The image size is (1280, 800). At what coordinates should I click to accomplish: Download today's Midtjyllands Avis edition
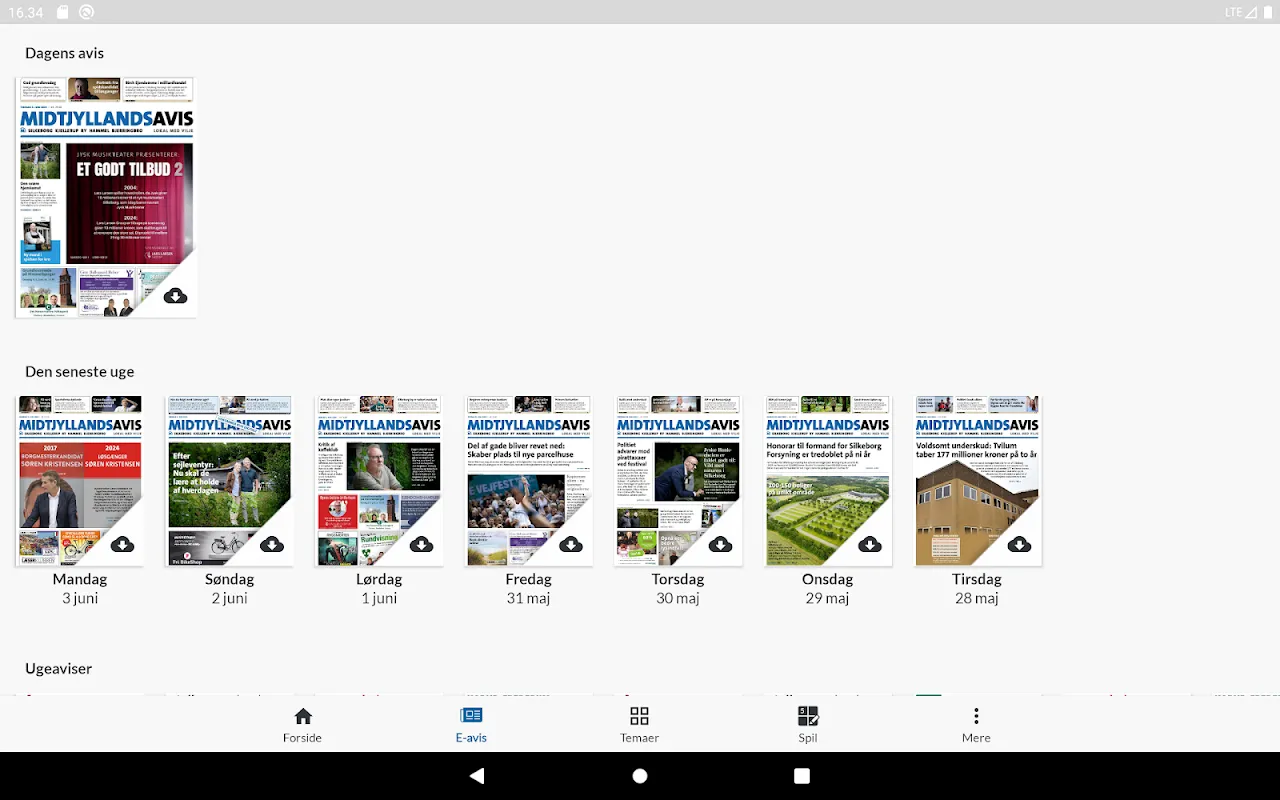175,296
